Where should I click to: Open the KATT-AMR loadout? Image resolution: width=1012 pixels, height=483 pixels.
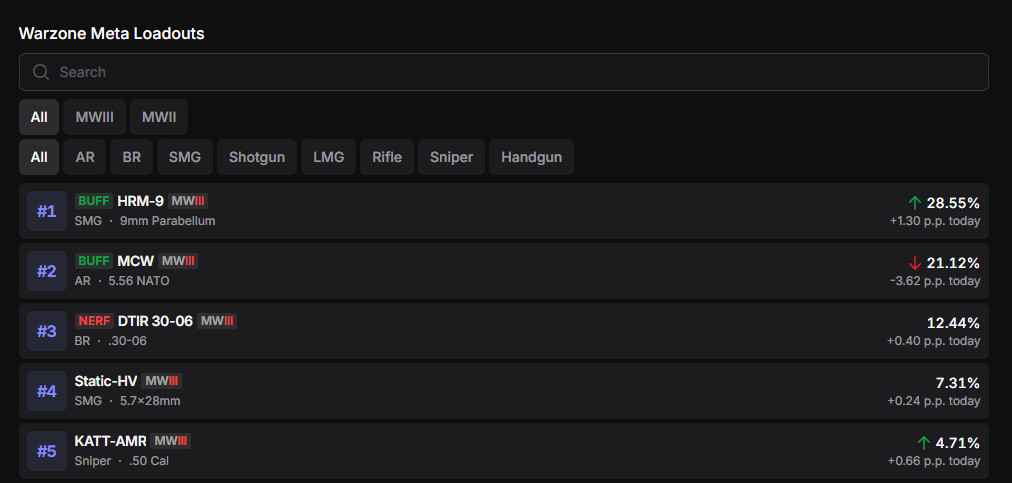[500, 451]
